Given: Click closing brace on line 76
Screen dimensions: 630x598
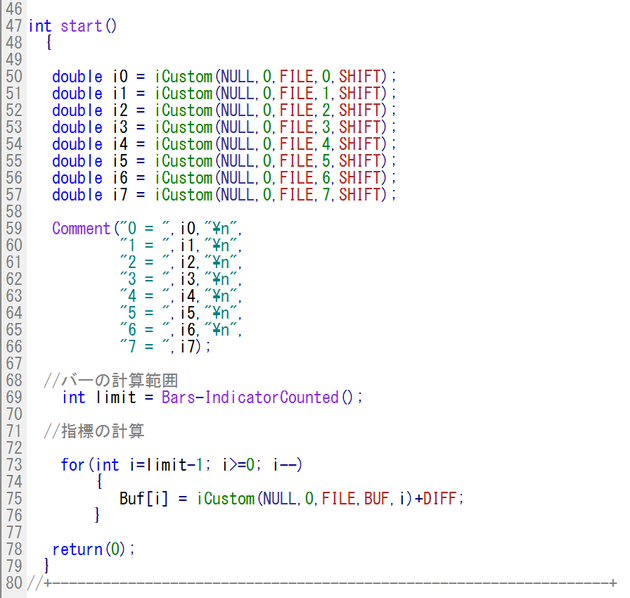Looking at the screenshot, I should click(97, 515).
